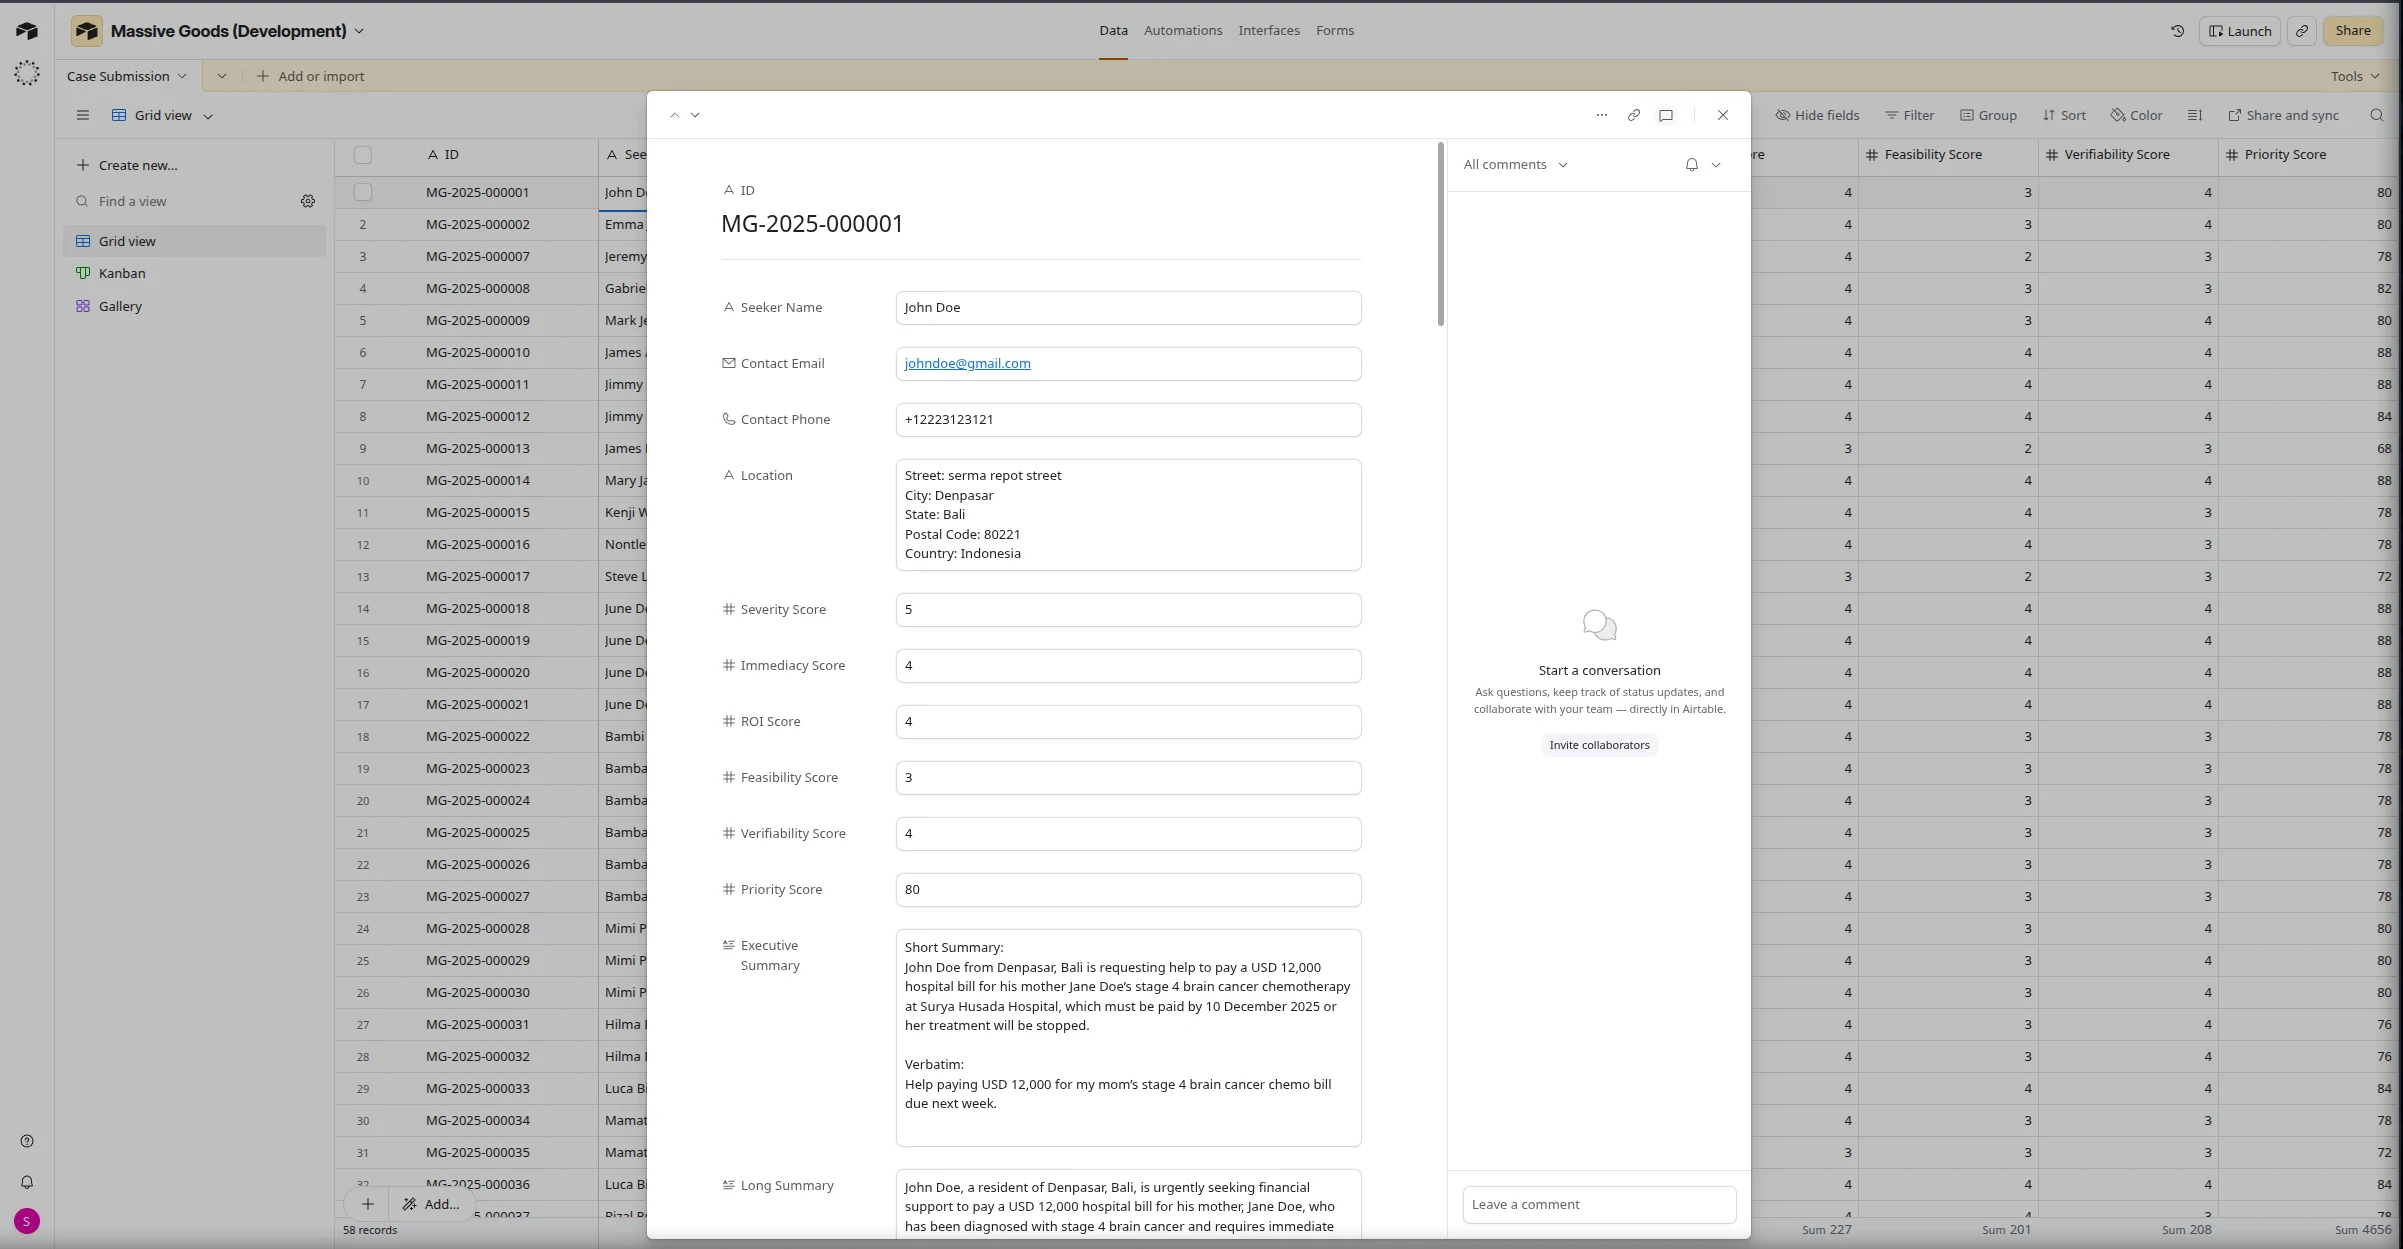Switch to the Automations tab
The height and width of the screenshot is (1249, 2403).
pos(1182,31)
